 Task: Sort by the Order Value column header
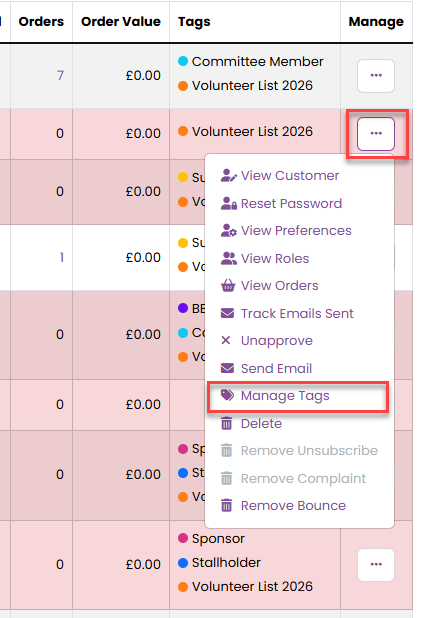pyautogui.click(x=121, y=21)
